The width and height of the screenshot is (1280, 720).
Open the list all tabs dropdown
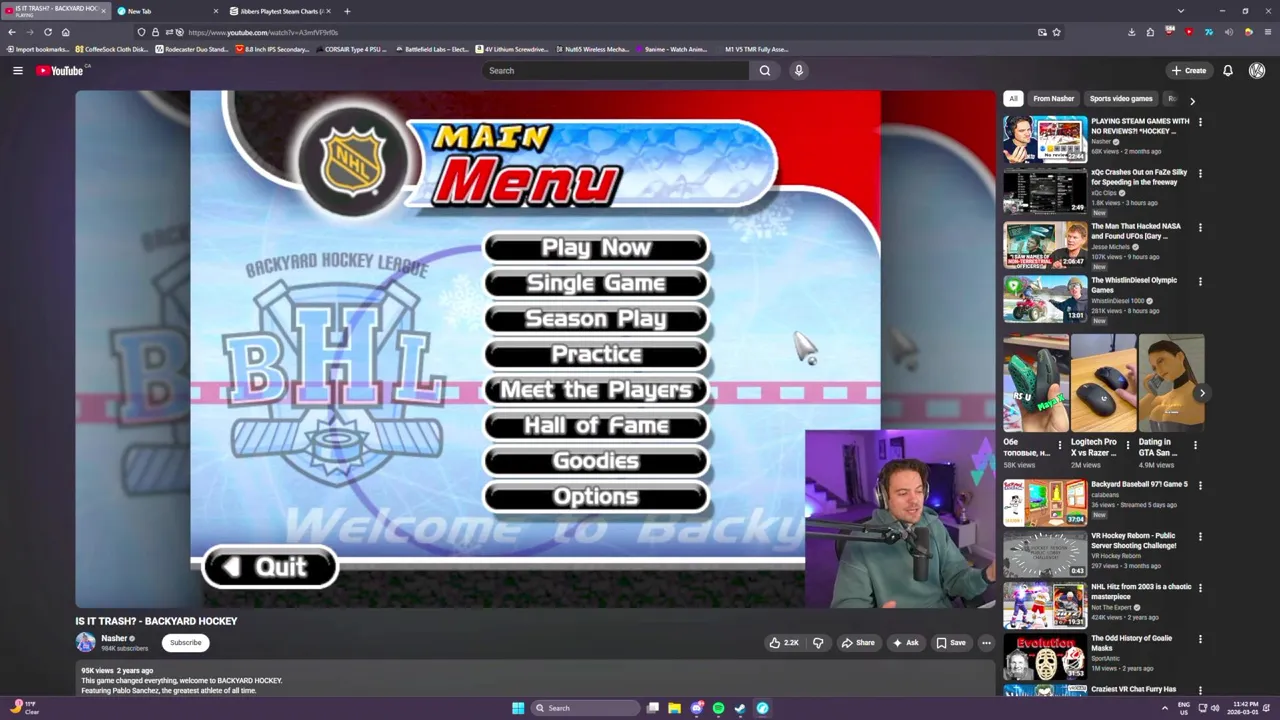coord(1181,11)
